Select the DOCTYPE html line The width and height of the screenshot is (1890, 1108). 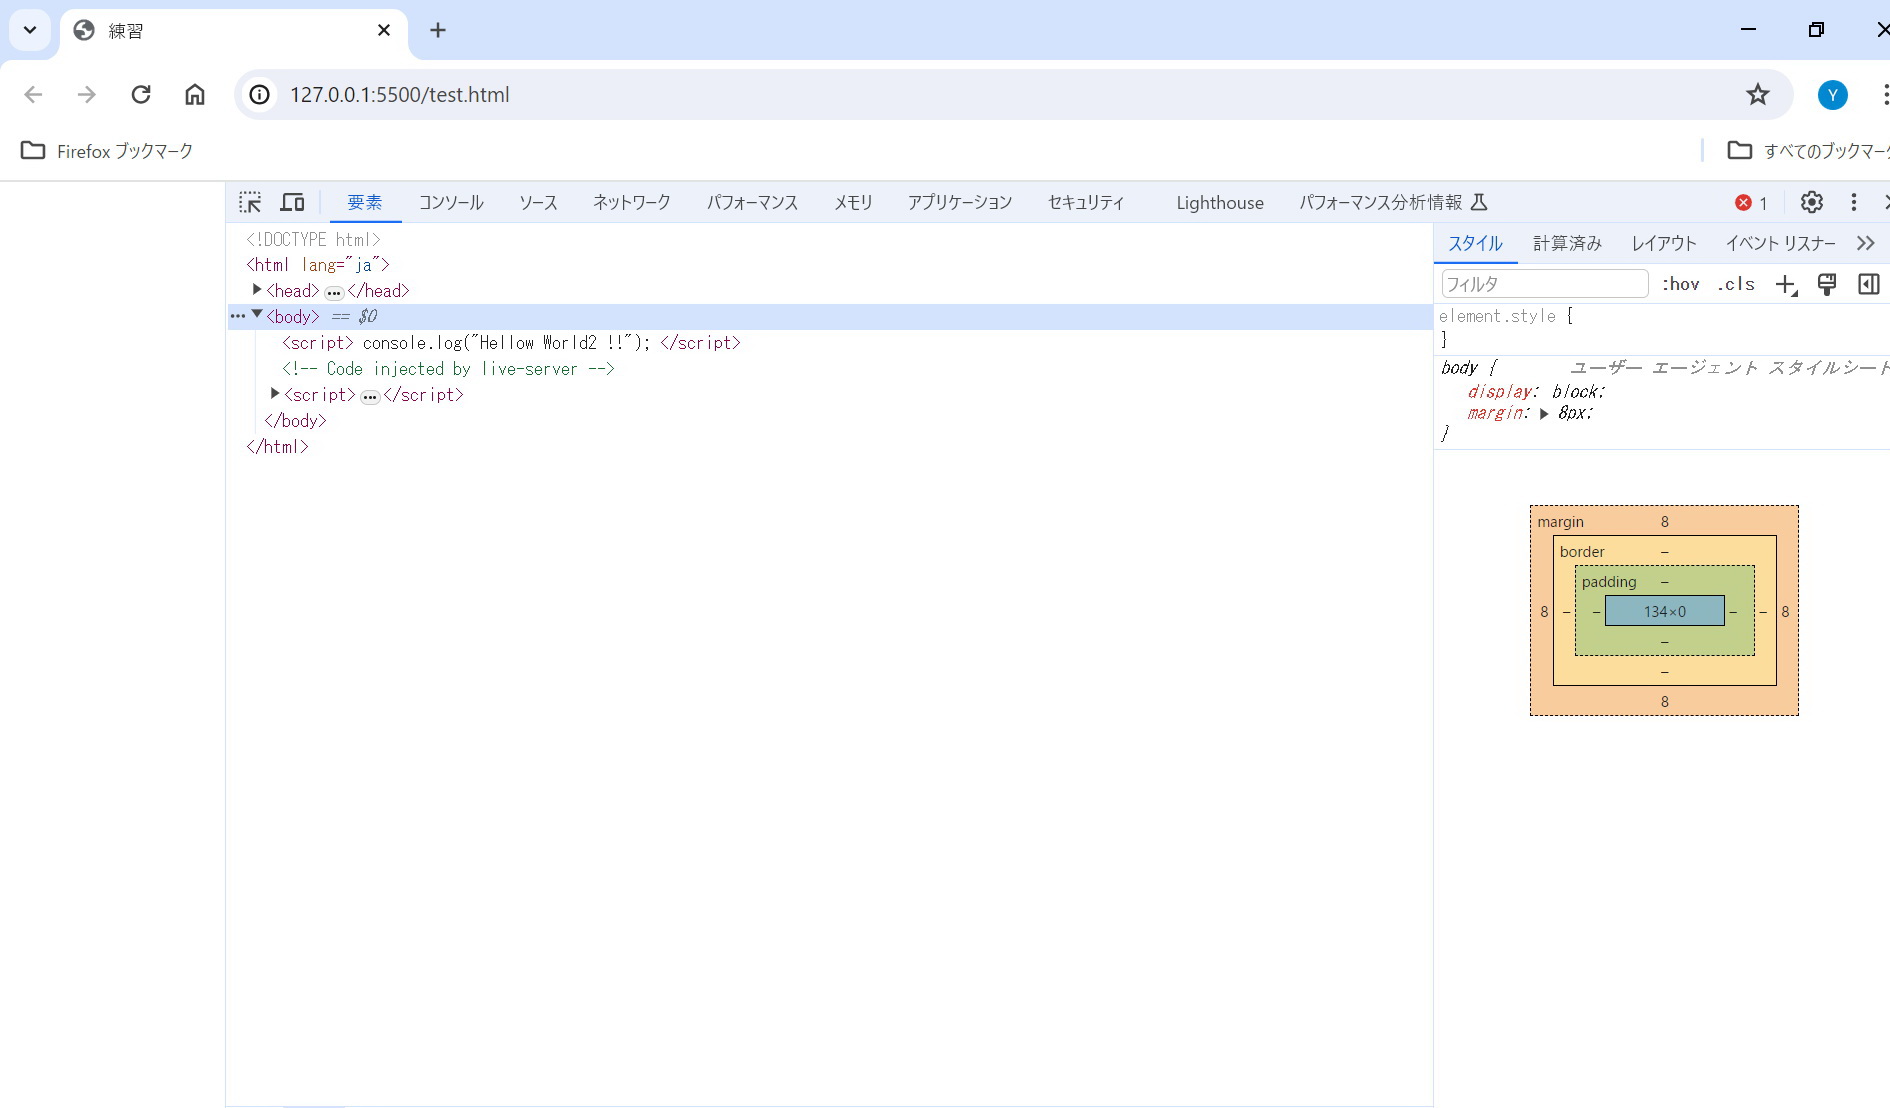pos(313,239)
